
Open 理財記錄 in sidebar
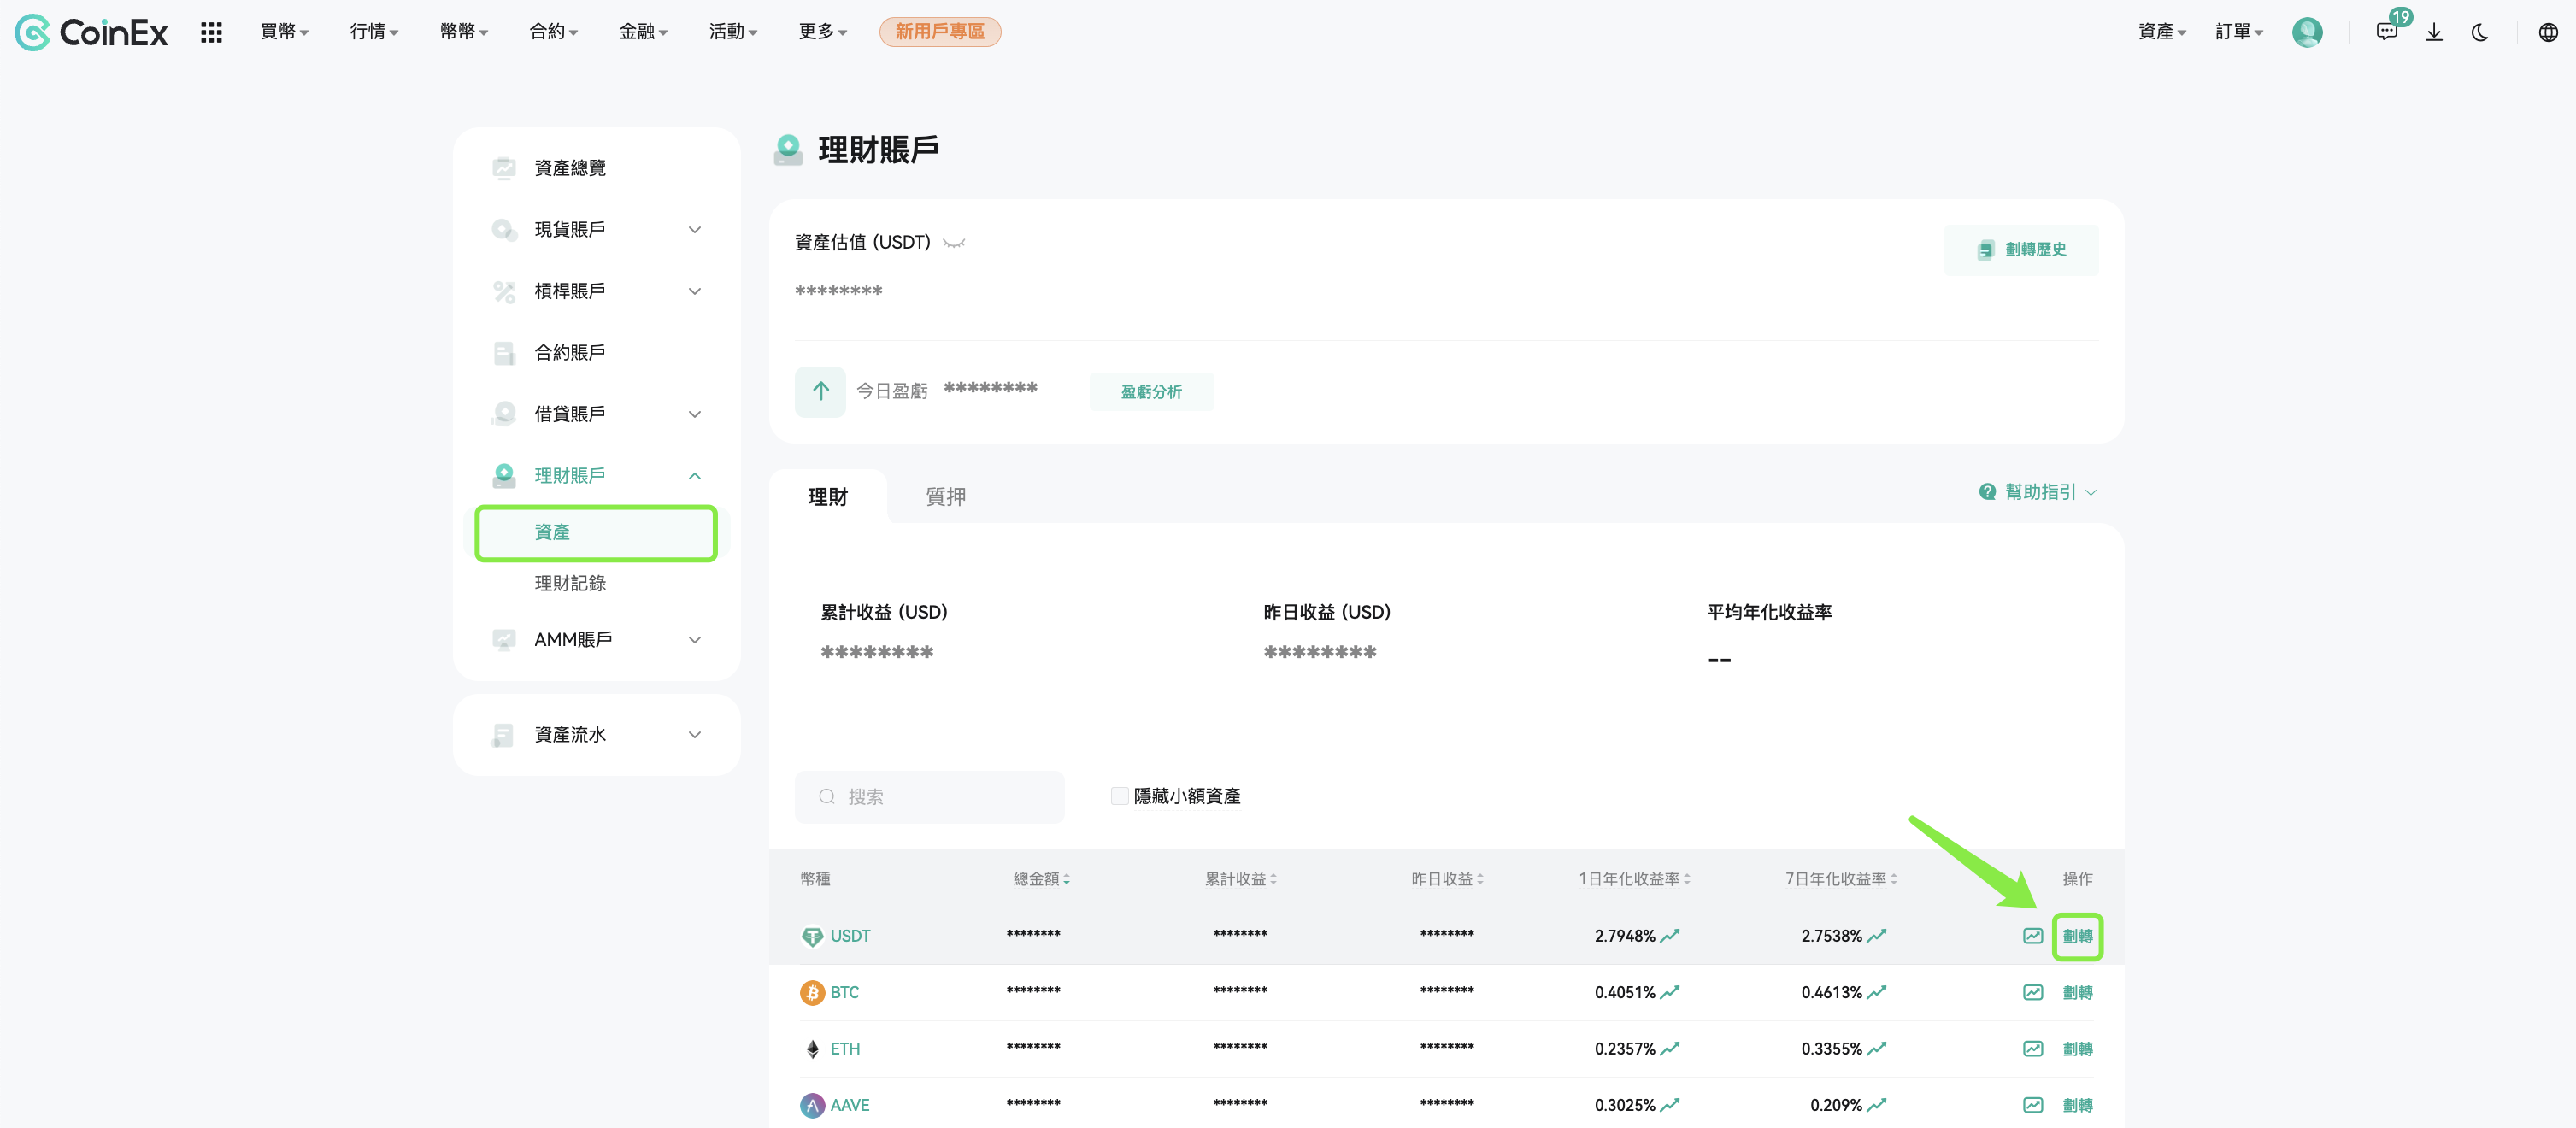pyautogui.click(x=570, y=584)
